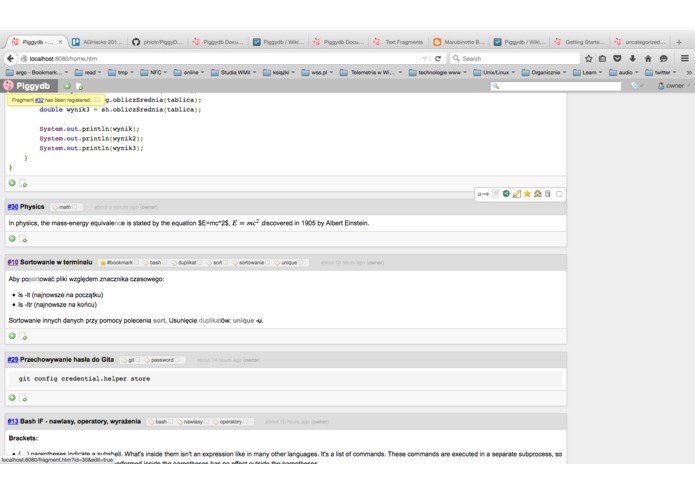Expand the NFC bookmarks folder

coord(154,72)
